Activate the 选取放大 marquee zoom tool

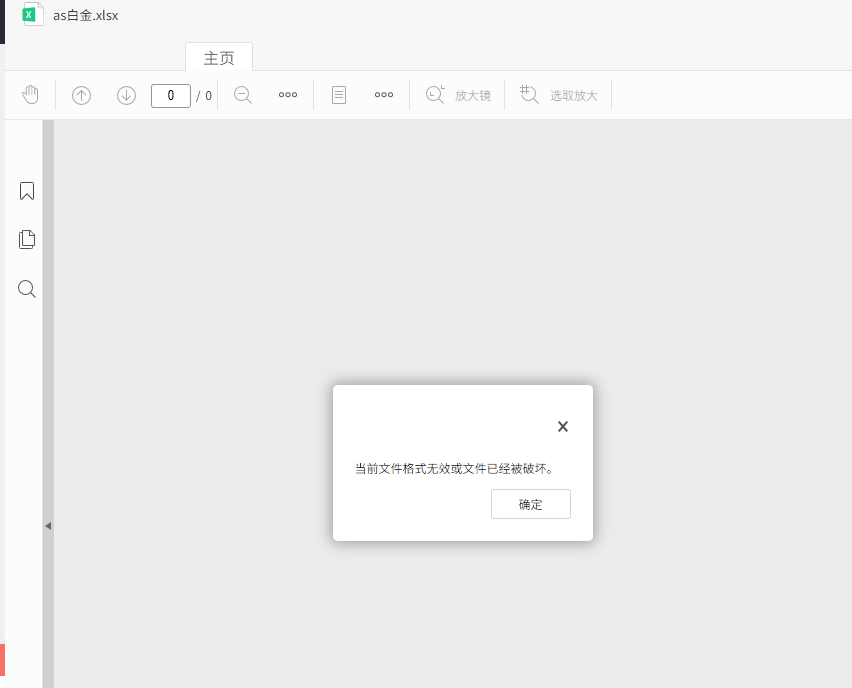pyautogui.click(x=559, y=95)
